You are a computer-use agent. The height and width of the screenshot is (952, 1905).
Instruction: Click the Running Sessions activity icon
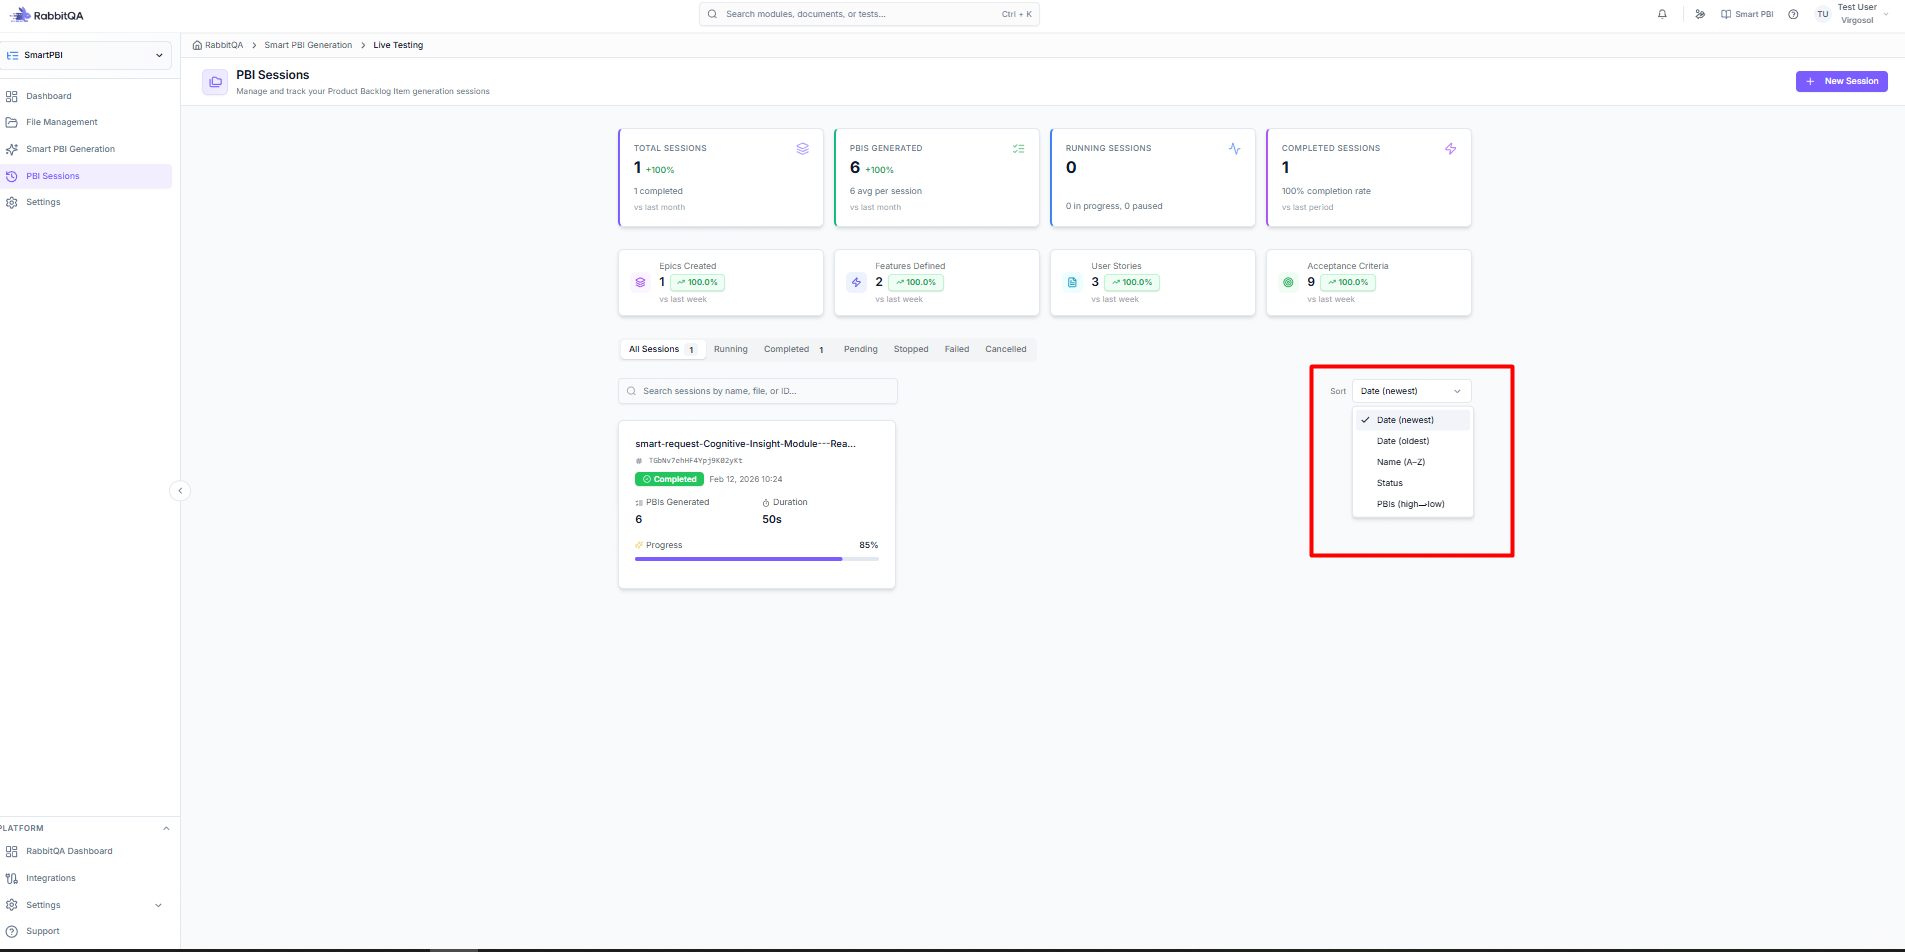[x=1234, y=149]
